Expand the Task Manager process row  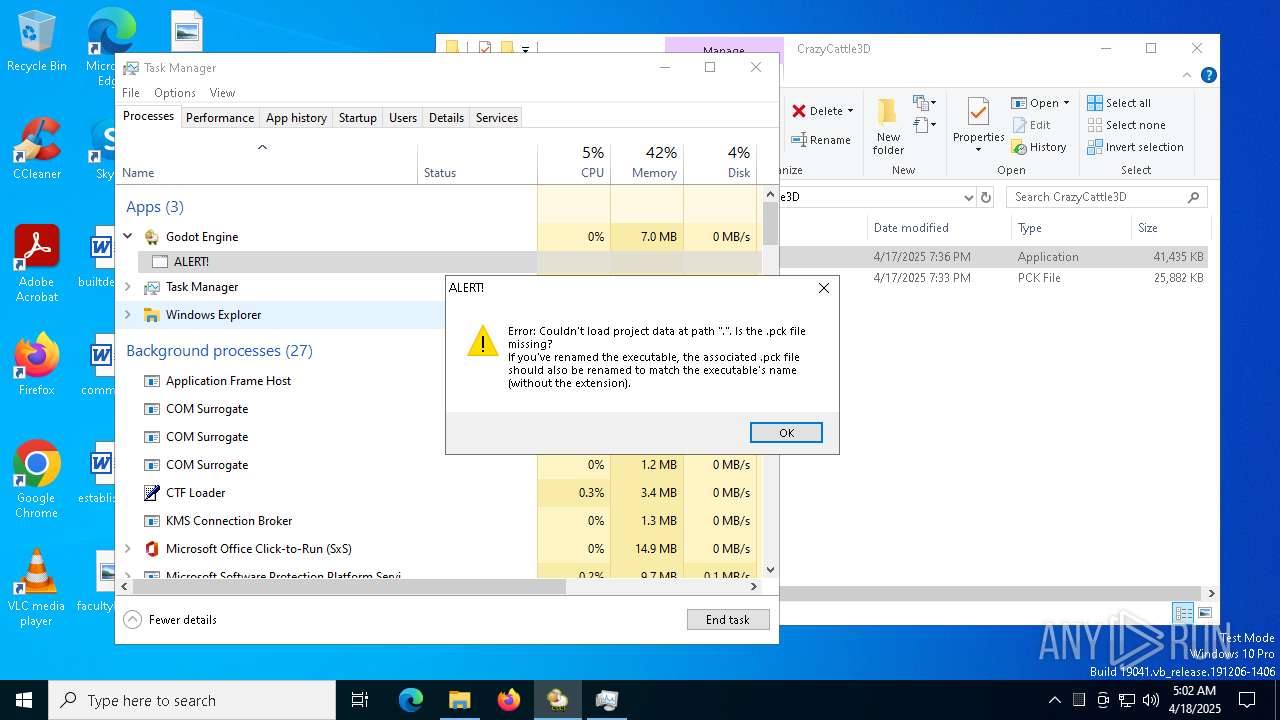(x=128, y=287)
